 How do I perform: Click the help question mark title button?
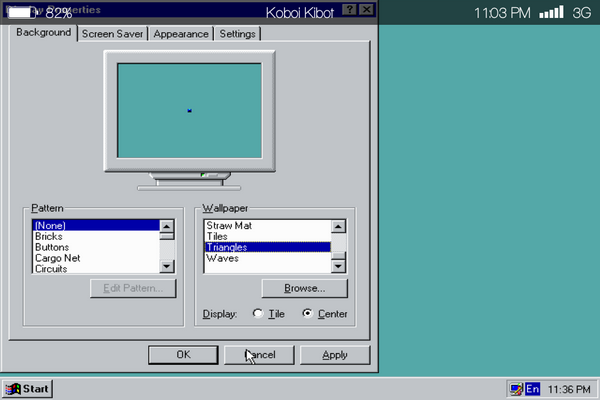click(349, 10)
